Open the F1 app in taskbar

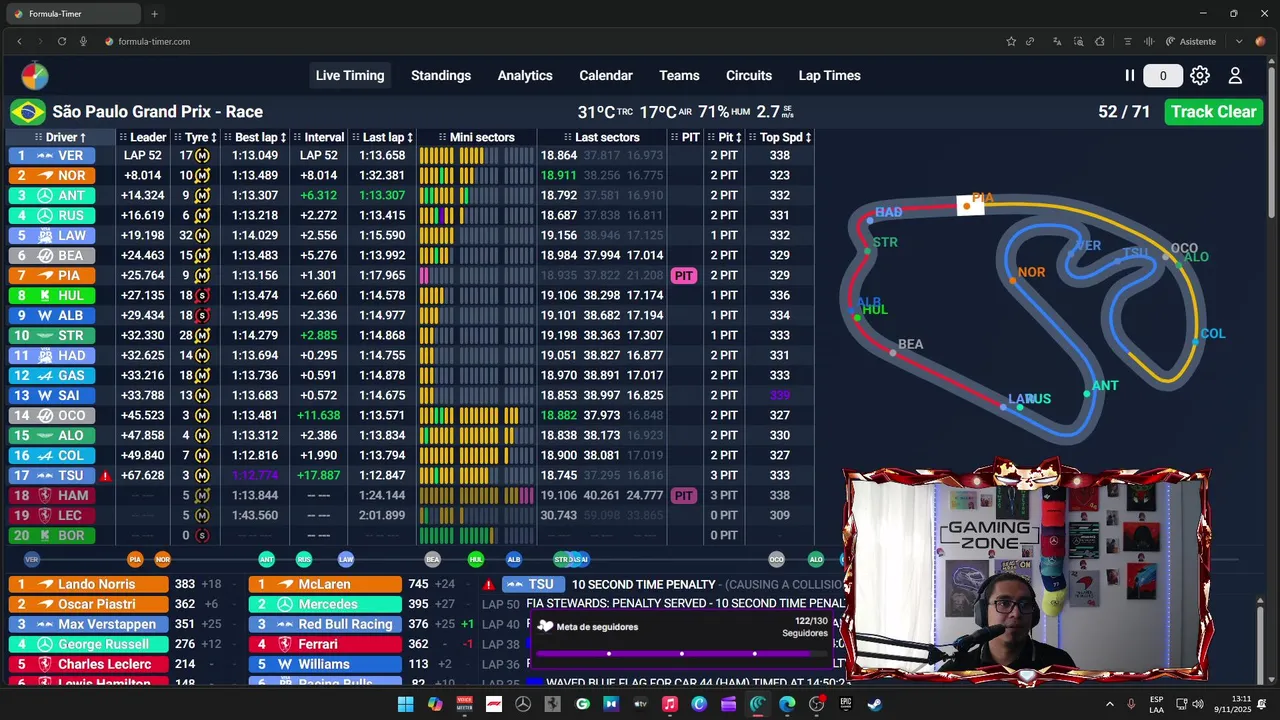click(493, 704)
